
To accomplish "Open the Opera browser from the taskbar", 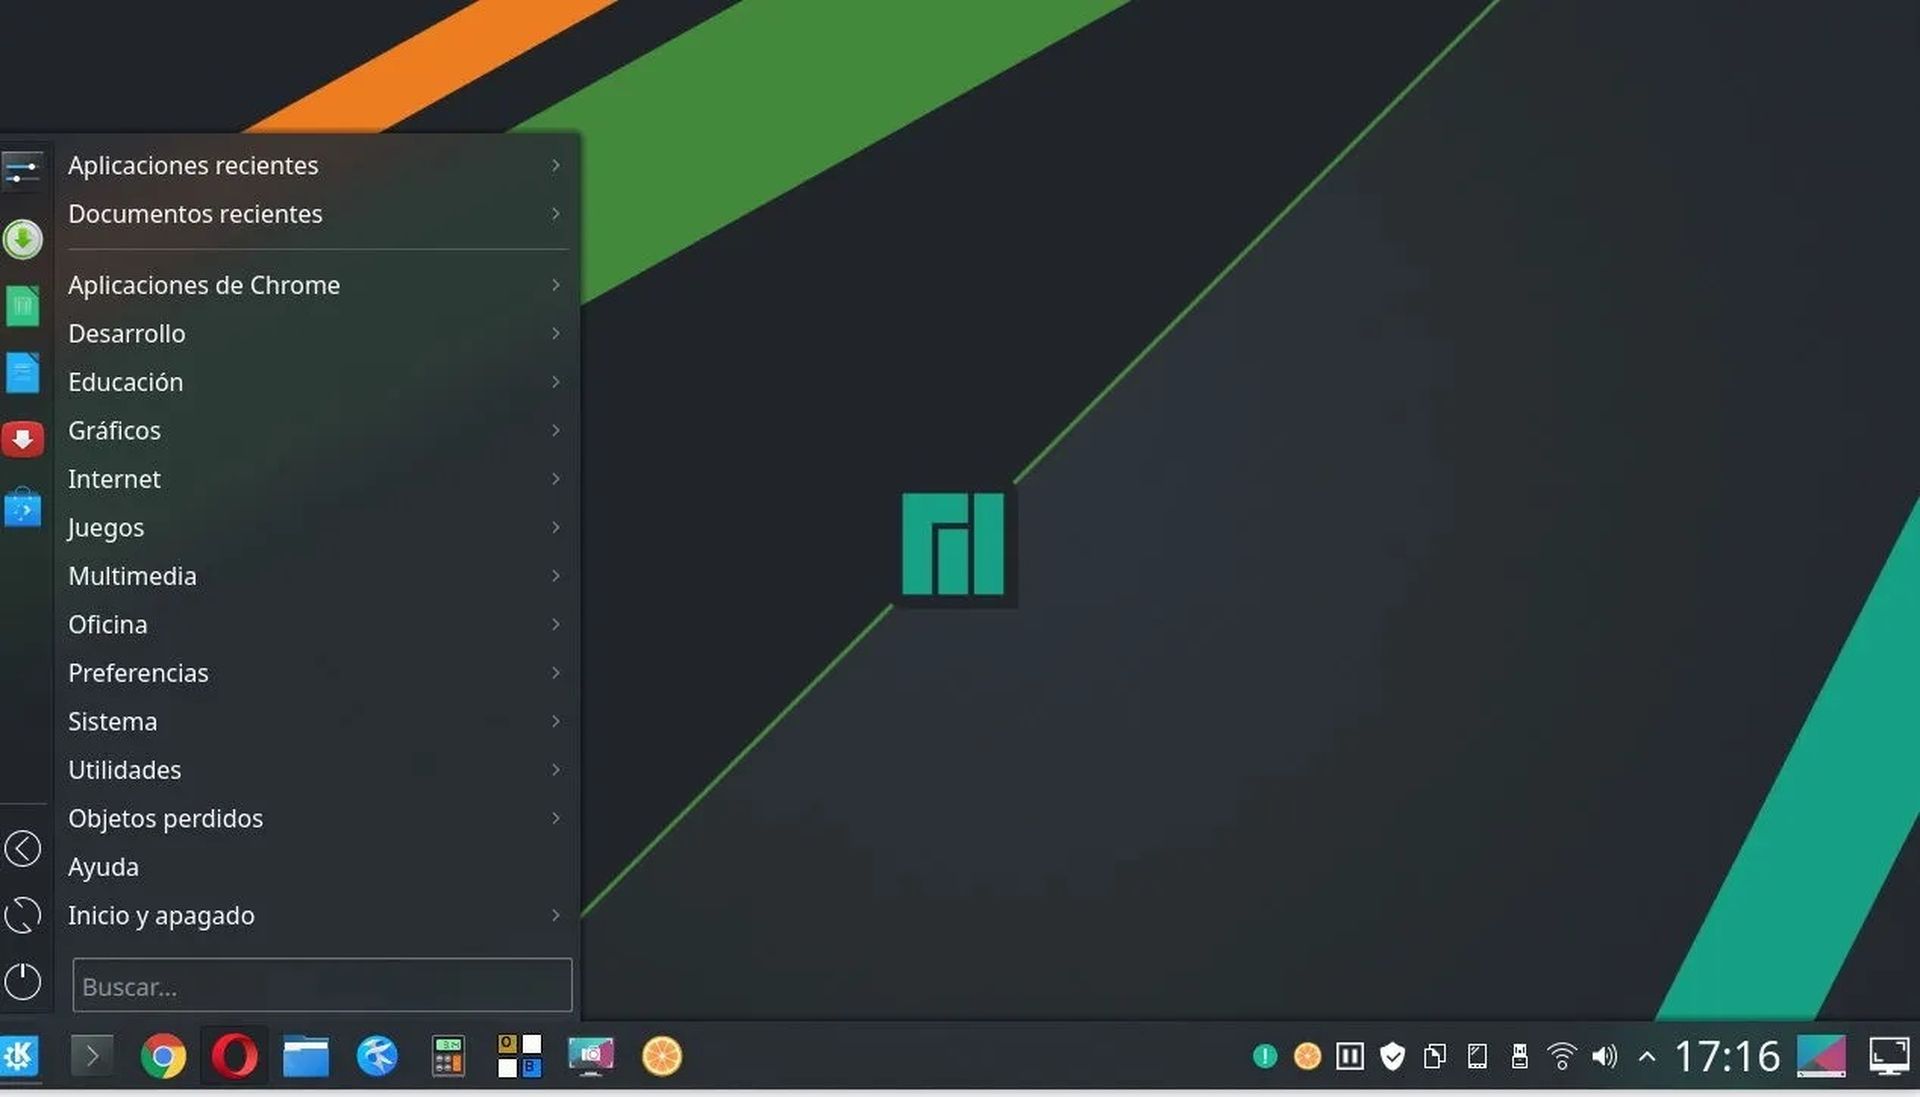I will tap(236, 1056).
